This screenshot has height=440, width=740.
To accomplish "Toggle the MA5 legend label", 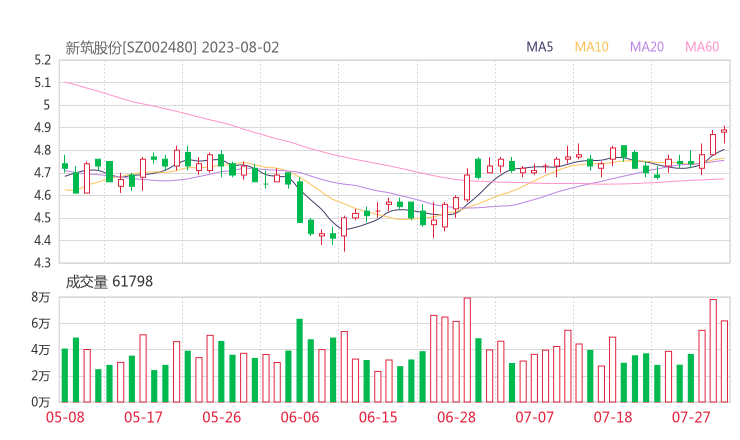I will tap(540, 47).
